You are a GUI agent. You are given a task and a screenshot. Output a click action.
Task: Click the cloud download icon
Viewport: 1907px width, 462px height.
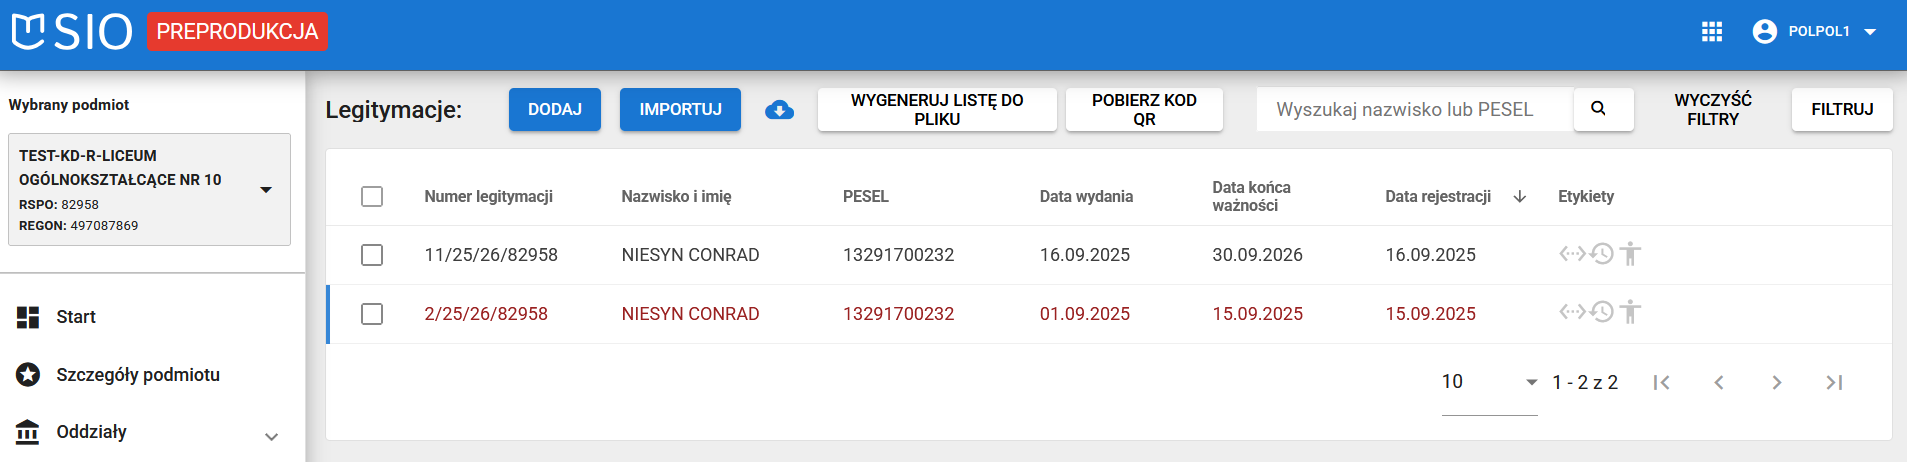click(779, 110)
